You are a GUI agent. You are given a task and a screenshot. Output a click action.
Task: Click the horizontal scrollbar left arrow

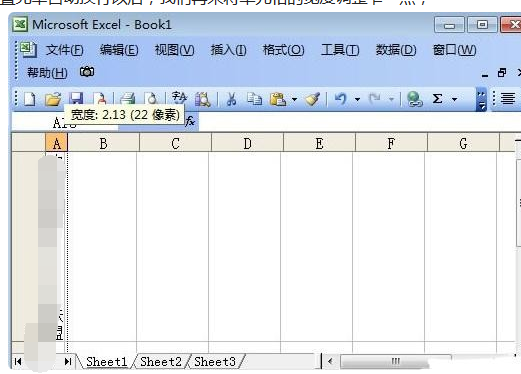(330, 361)
